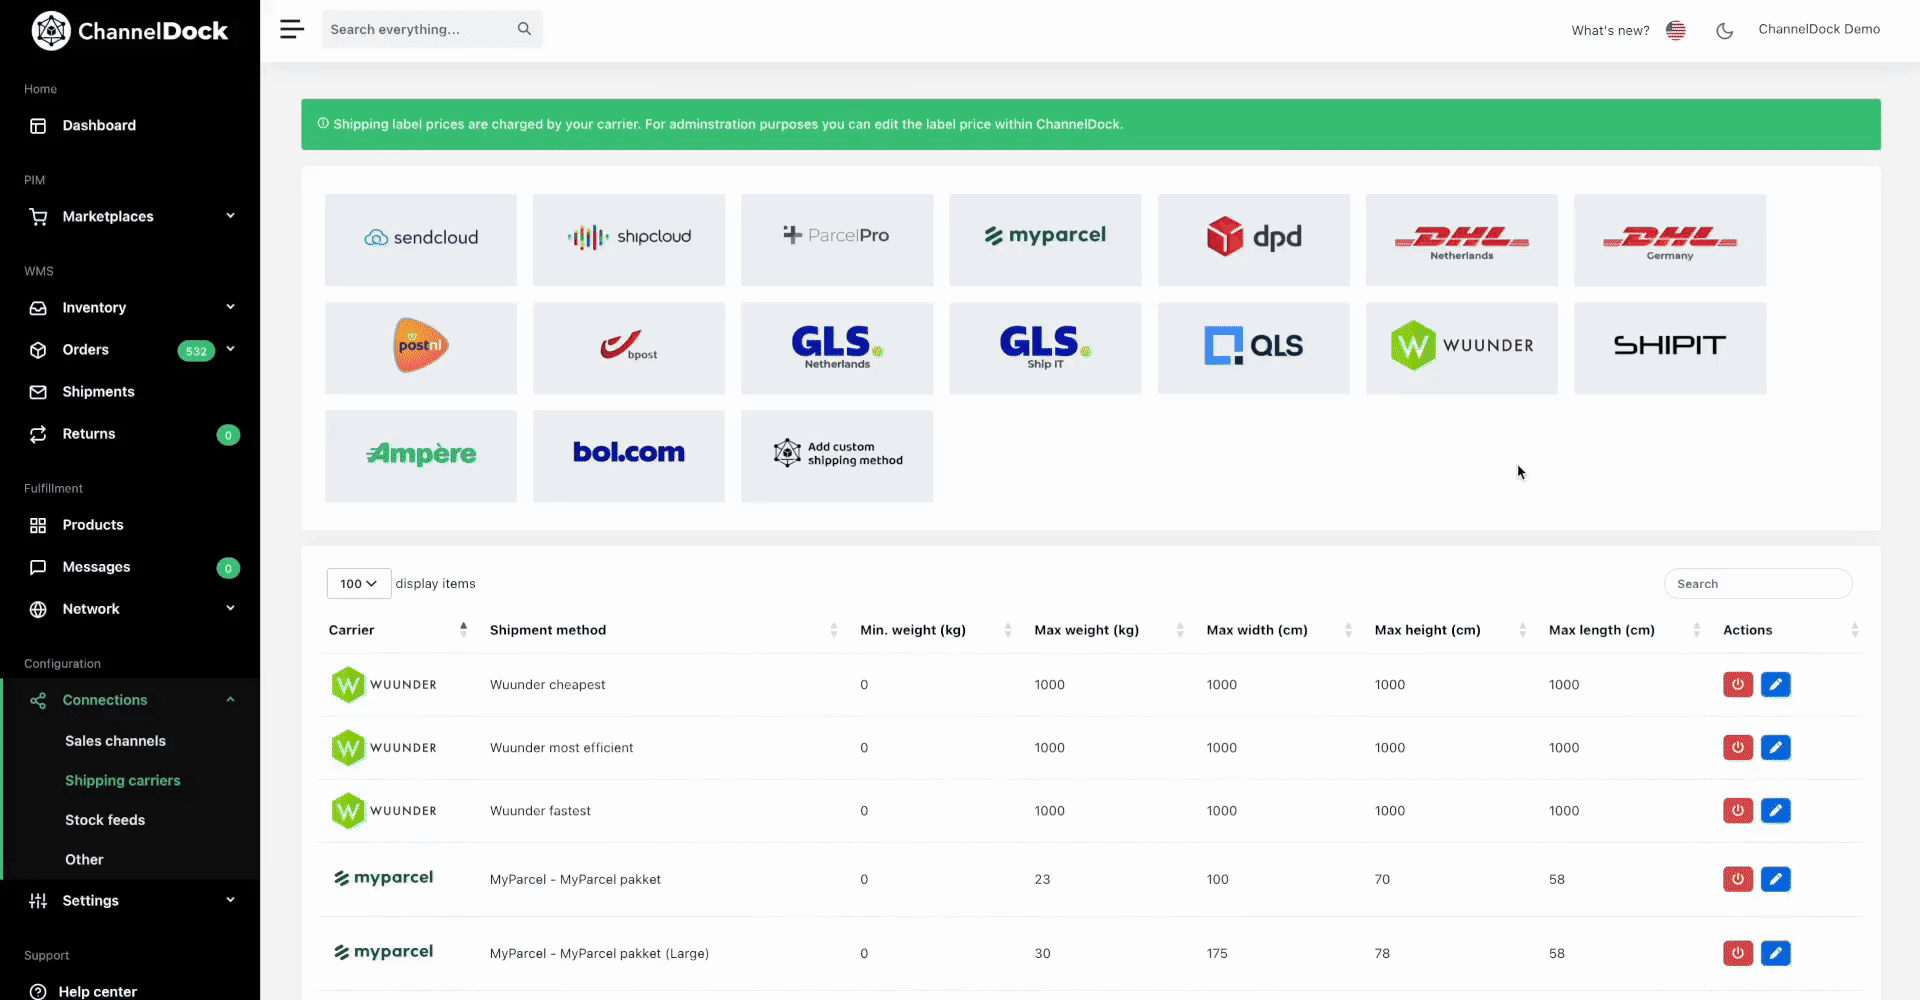Viewport: 1920px width, 1000px height.
Task: Expand the Settings menu
Action: pyautogui.click(x=130, y=901)
